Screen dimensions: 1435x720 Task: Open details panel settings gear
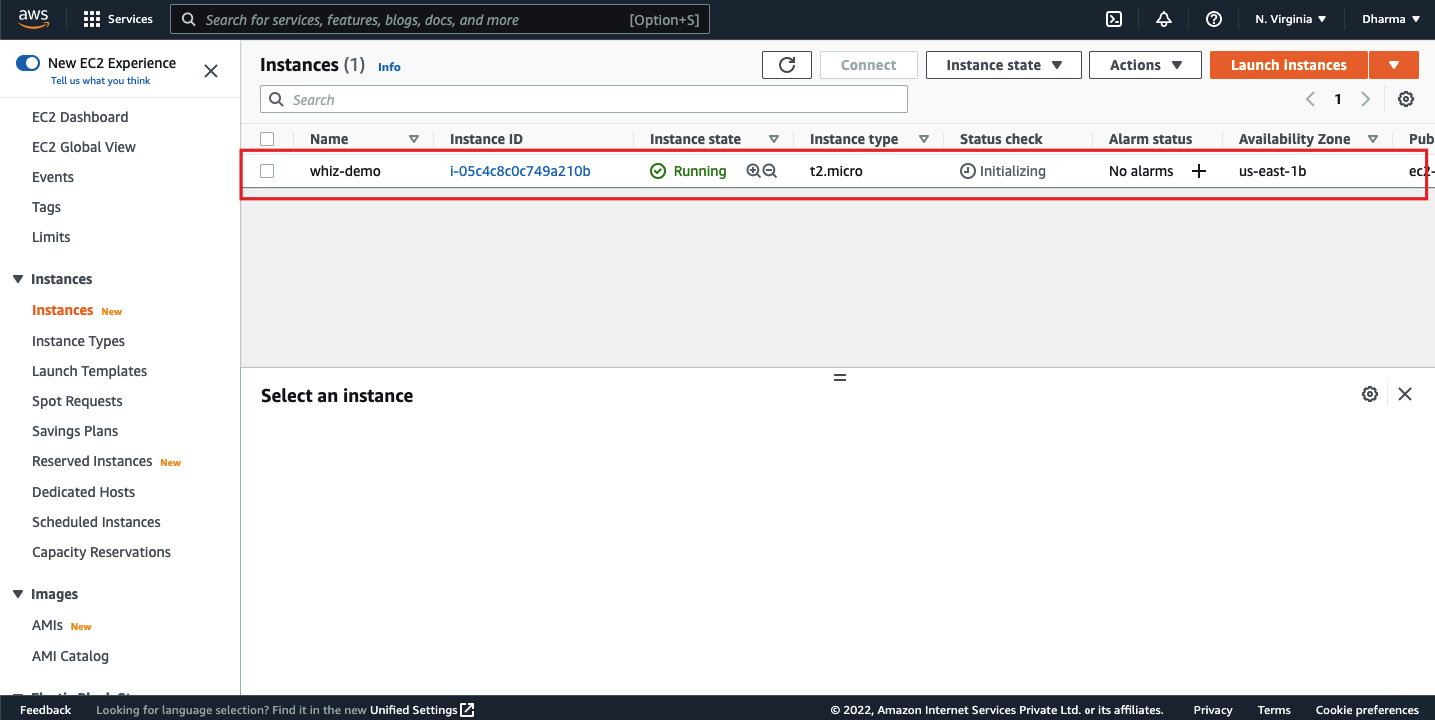[1370, 394]
